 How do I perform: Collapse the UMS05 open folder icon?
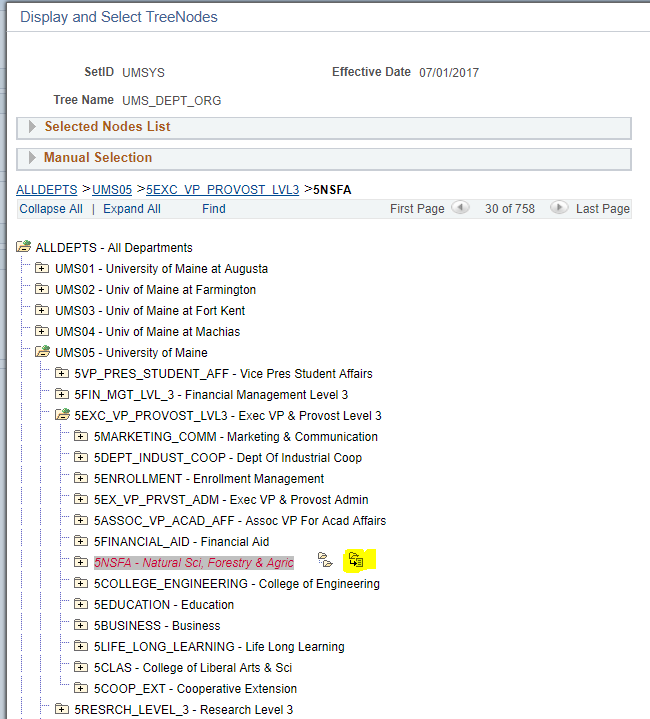pyautogui.click(x=43, y=352)
